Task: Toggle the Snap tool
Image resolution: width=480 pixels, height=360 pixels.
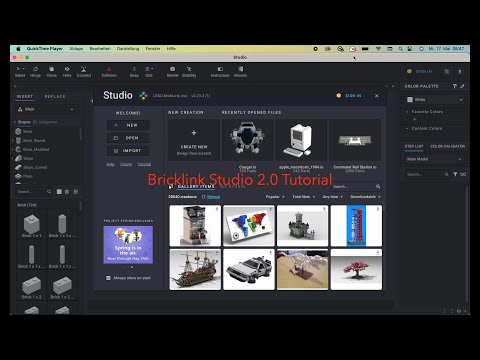Action: point(134,71)
